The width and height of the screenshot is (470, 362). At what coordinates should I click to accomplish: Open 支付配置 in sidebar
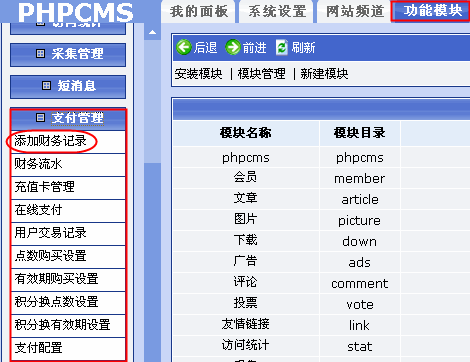coord(68,349)
